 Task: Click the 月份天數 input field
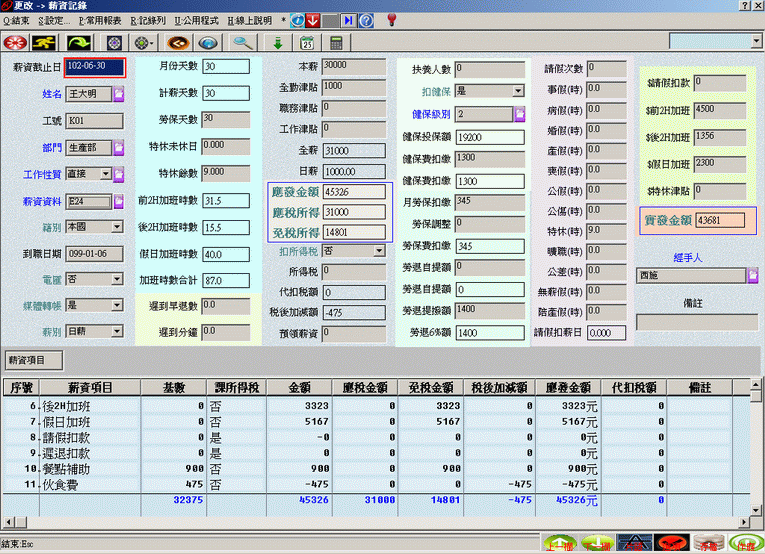(x=226, y=66)
